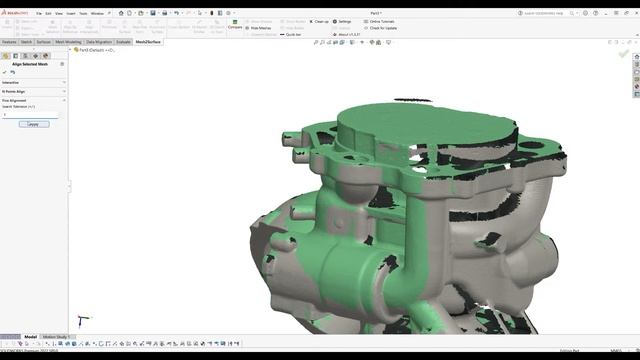
Task: Click Hide Meshes in the ribbon
Action: (258, 28)
